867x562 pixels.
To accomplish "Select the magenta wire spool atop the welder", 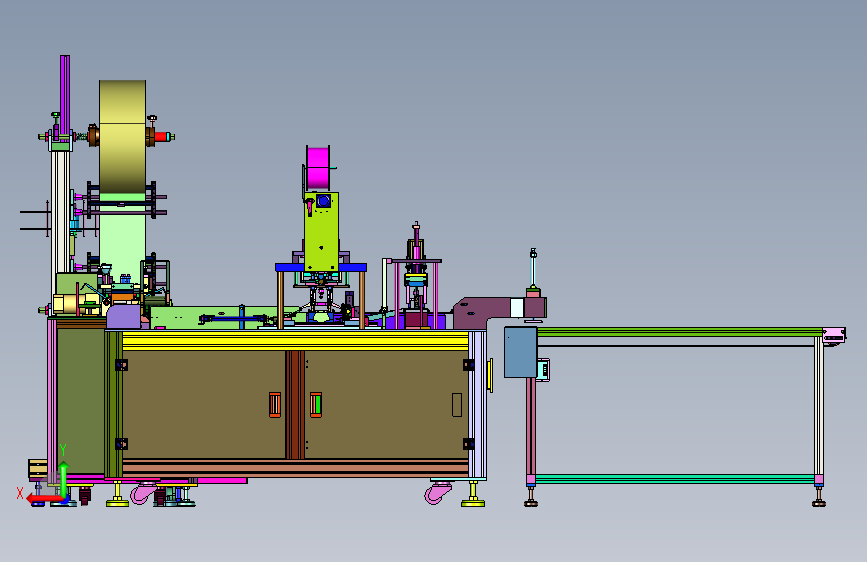I will click(x=317, y=168).
